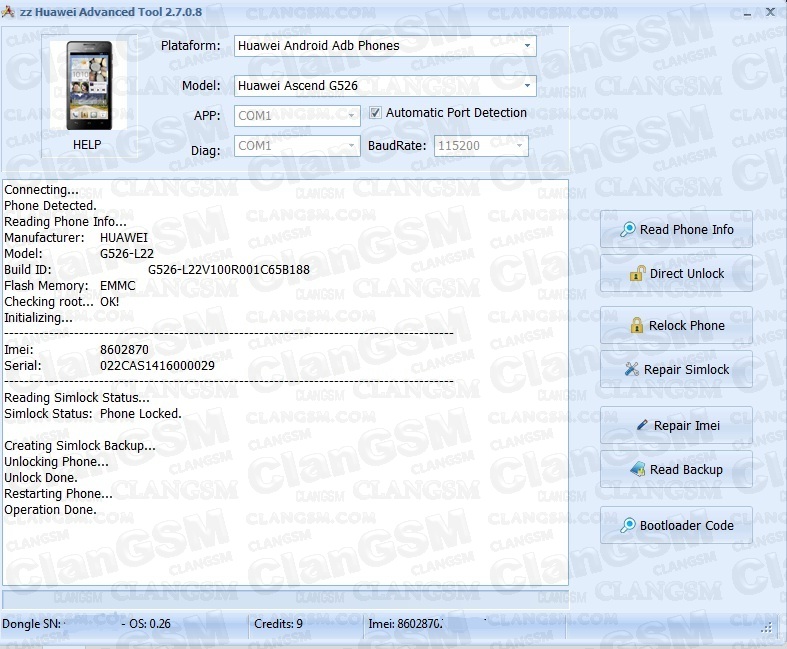The width and height of the screenshot is (787, 649).
Task: Click the Read Phone Info button
Action: (x=676, y=229)
